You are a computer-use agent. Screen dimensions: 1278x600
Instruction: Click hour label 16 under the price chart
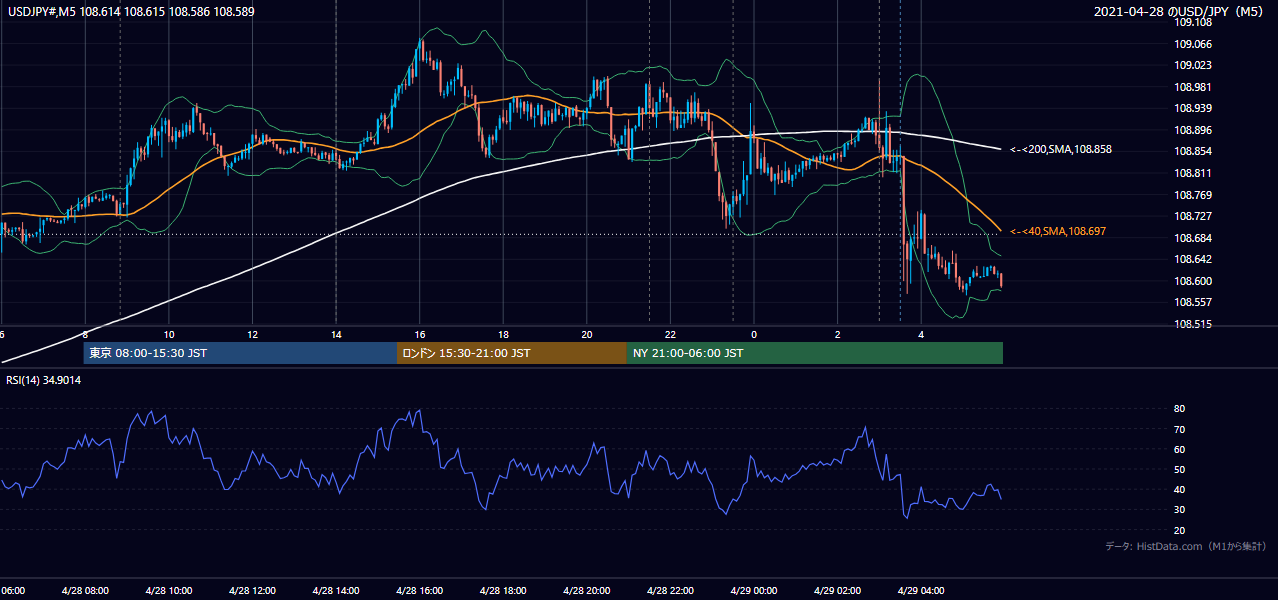click(419, 335)
